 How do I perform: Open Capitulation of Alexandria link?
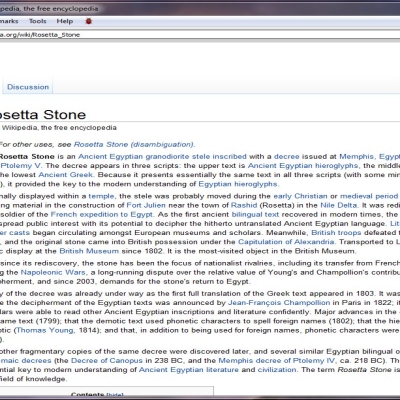click(x=287, y=241)
